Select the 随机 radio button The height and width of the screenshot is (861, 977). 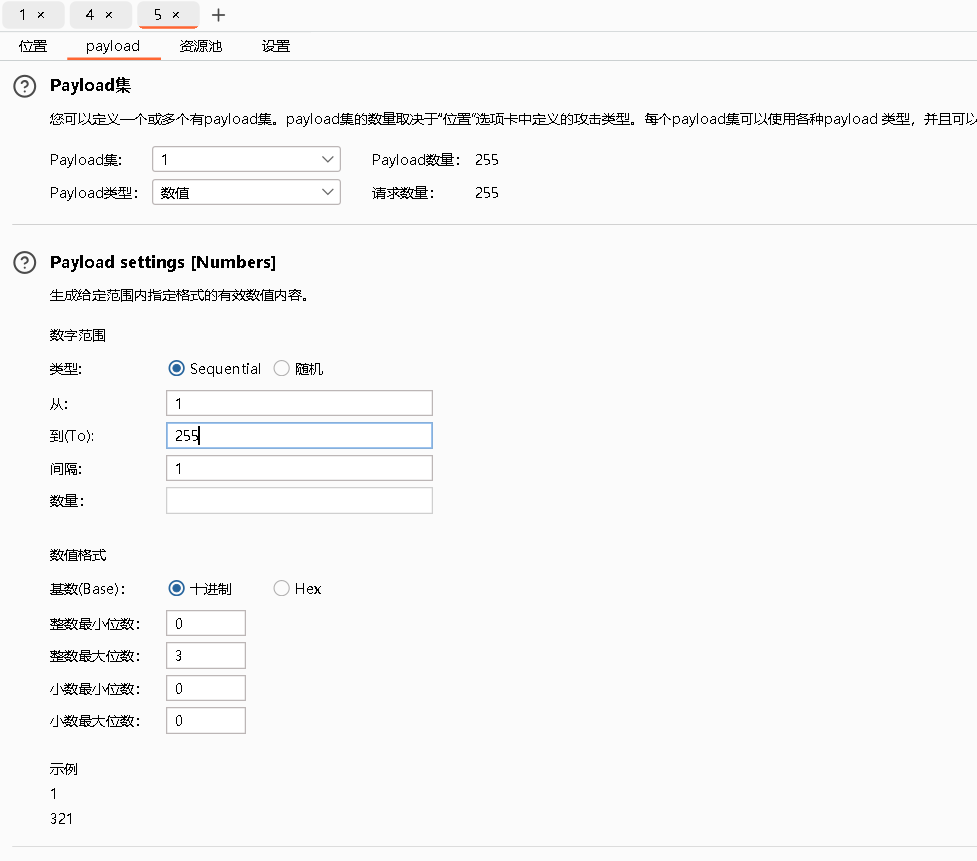point(282,369)
